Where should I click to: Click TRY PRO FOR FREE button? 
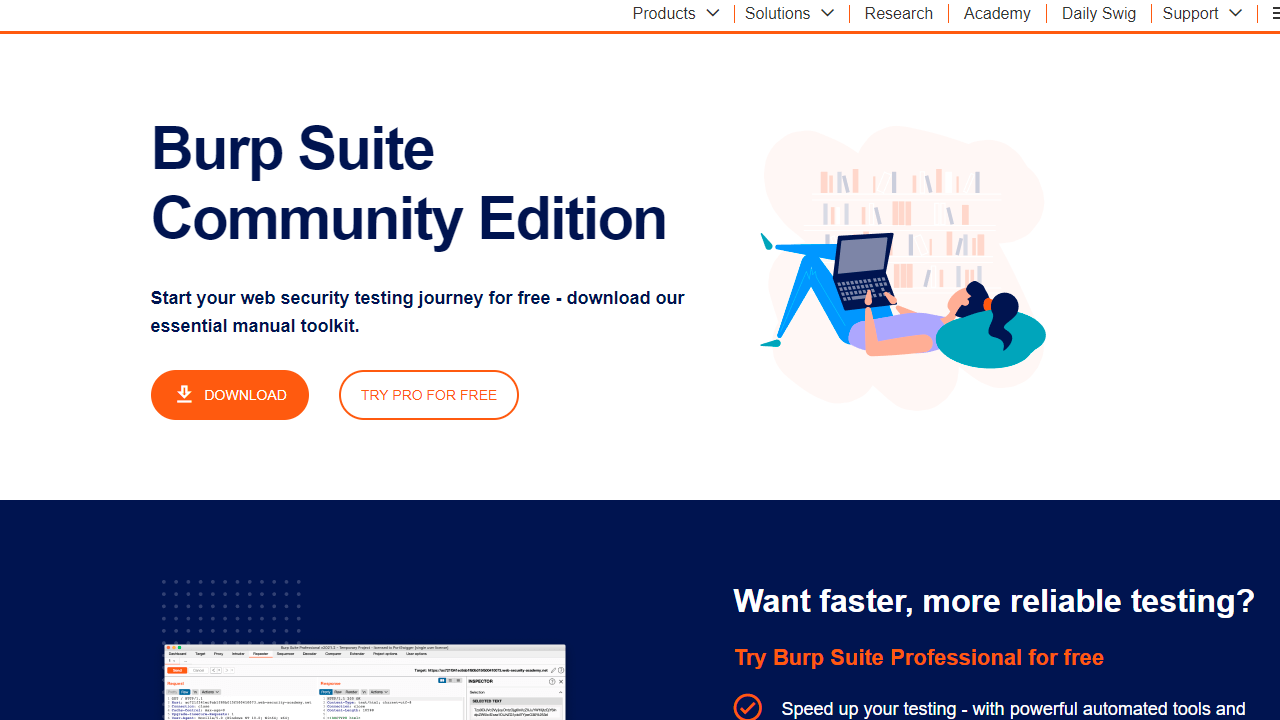tap(429, 395)
